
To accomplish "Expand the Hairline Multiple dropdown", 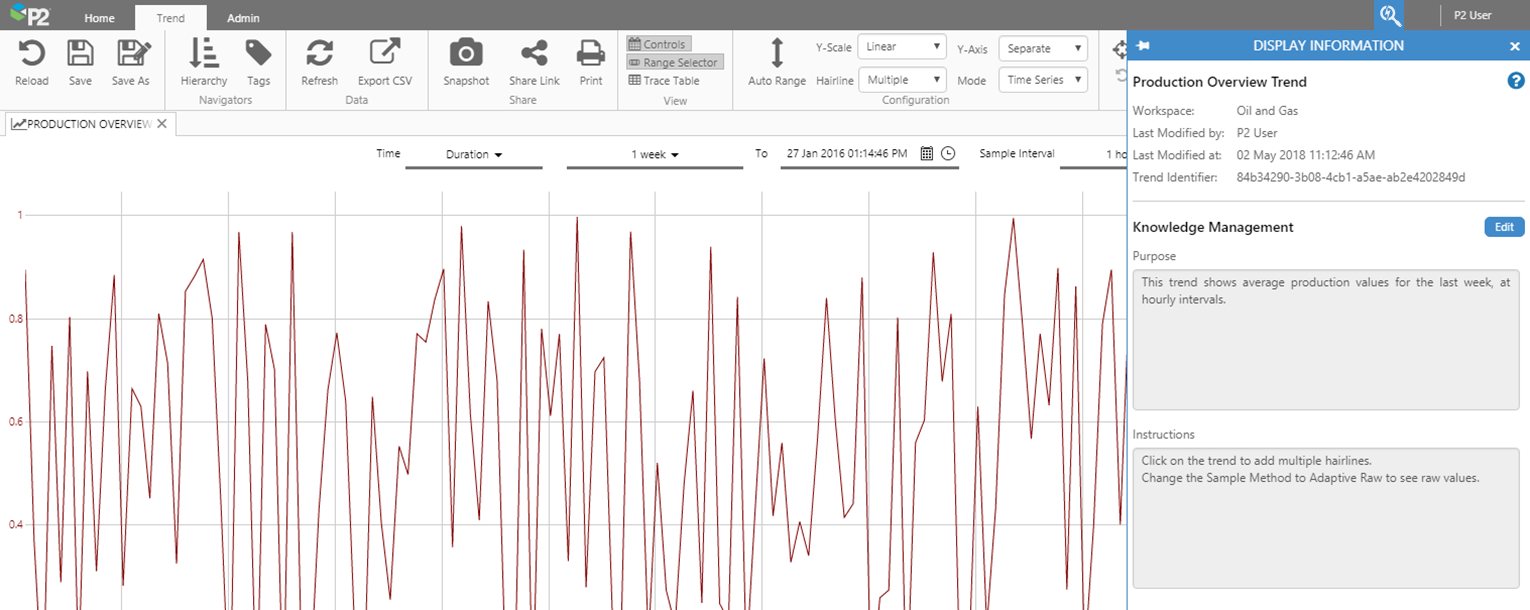I will [901, 80].
